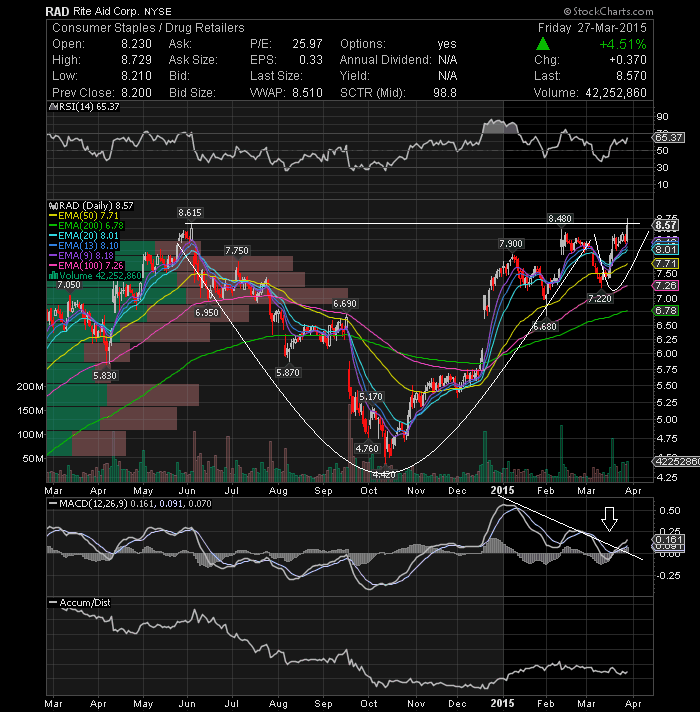This screenshot has height=712, width=700.
Task: Click the 6.680 price annotation
Action: (545, 326)
